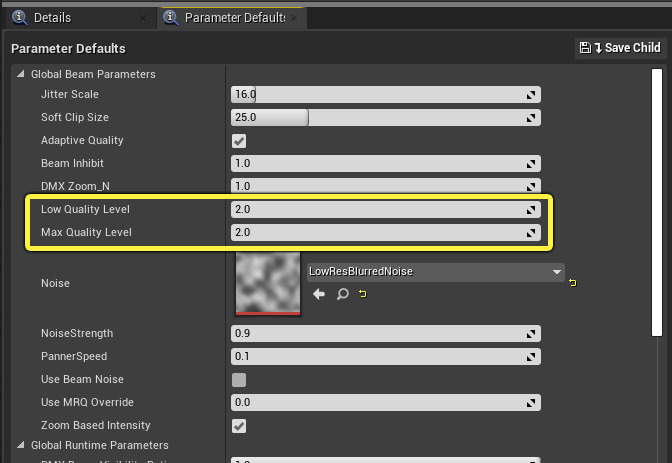
Task: Collapse the Global Runtime Parameters section
Action: (22, 445)
